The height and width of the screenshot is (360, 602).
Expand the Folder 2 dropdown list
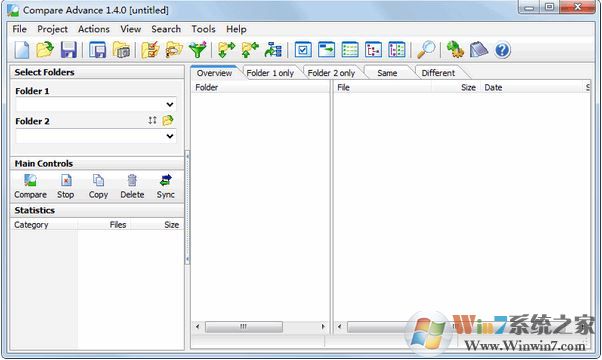170,136
